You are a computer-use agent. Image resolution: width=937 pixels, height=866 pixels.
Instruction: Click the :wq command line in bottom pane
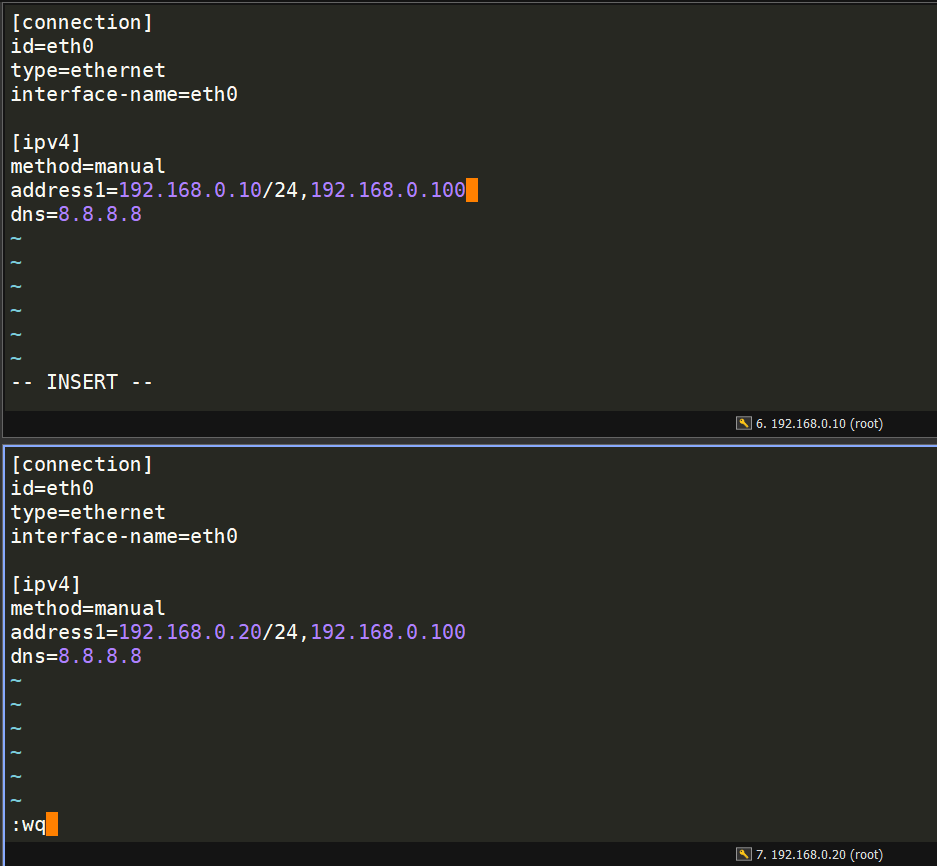tap(29, 825)
